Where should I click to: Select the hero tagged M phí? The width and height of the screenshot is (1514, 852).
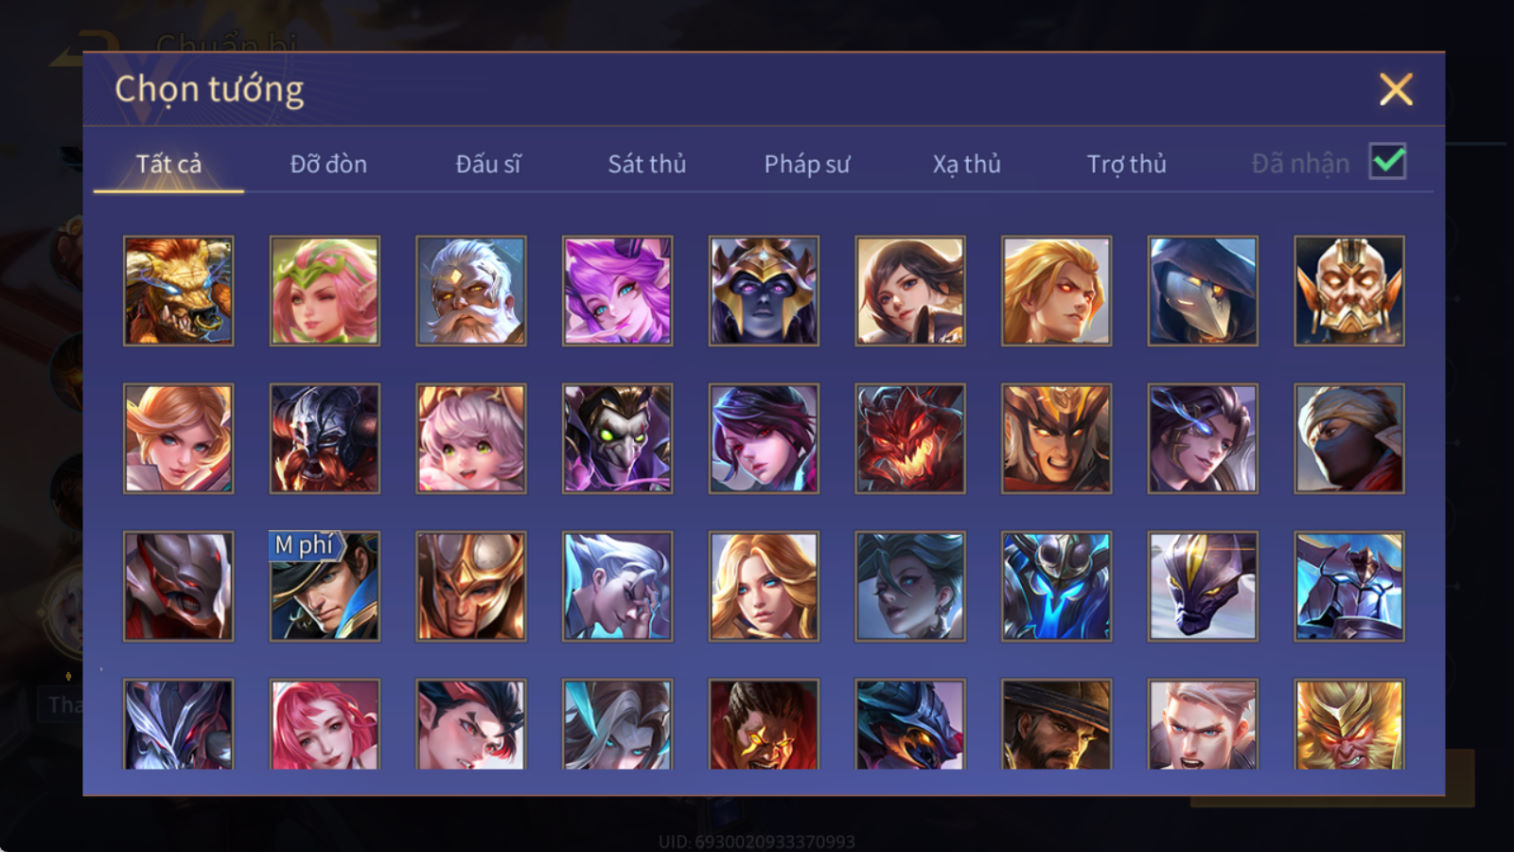point(325,586)
